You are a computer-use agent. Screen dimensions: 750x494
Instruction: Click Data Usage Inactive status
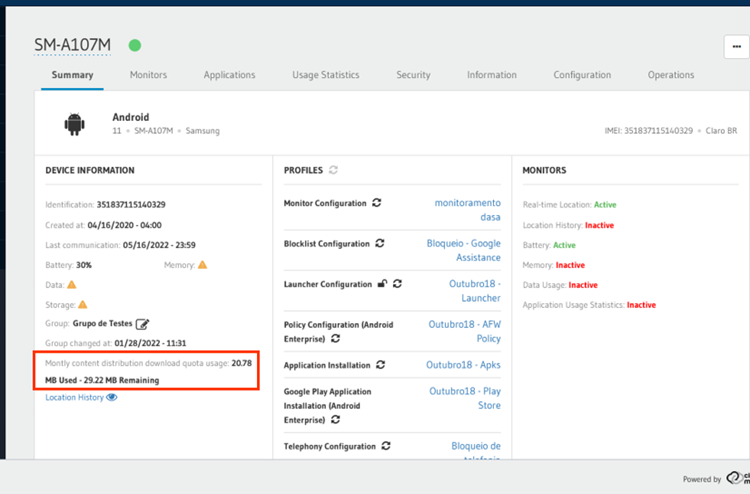click(x=583, y=285)
